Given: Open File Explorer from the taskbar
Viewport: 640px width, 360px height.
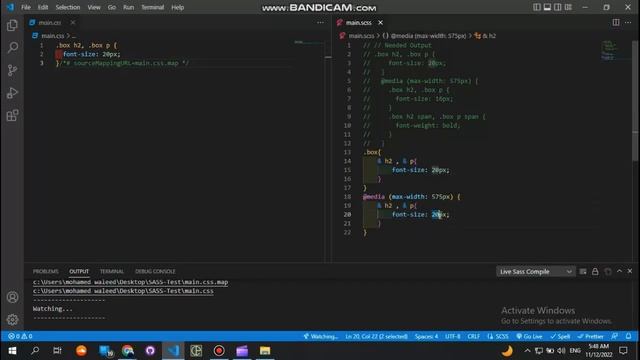Looking at the screenshot, I should click(x=265, y=351).
